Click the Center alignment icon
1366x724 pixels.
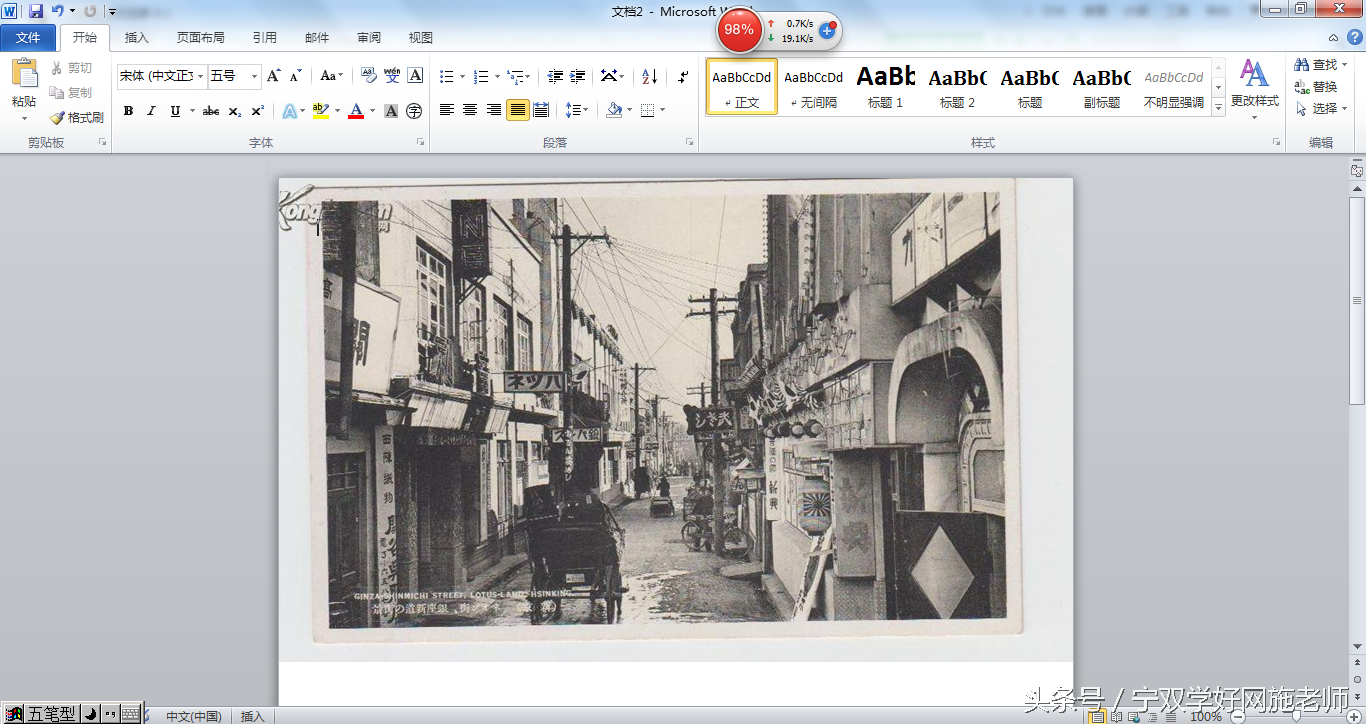470,110
